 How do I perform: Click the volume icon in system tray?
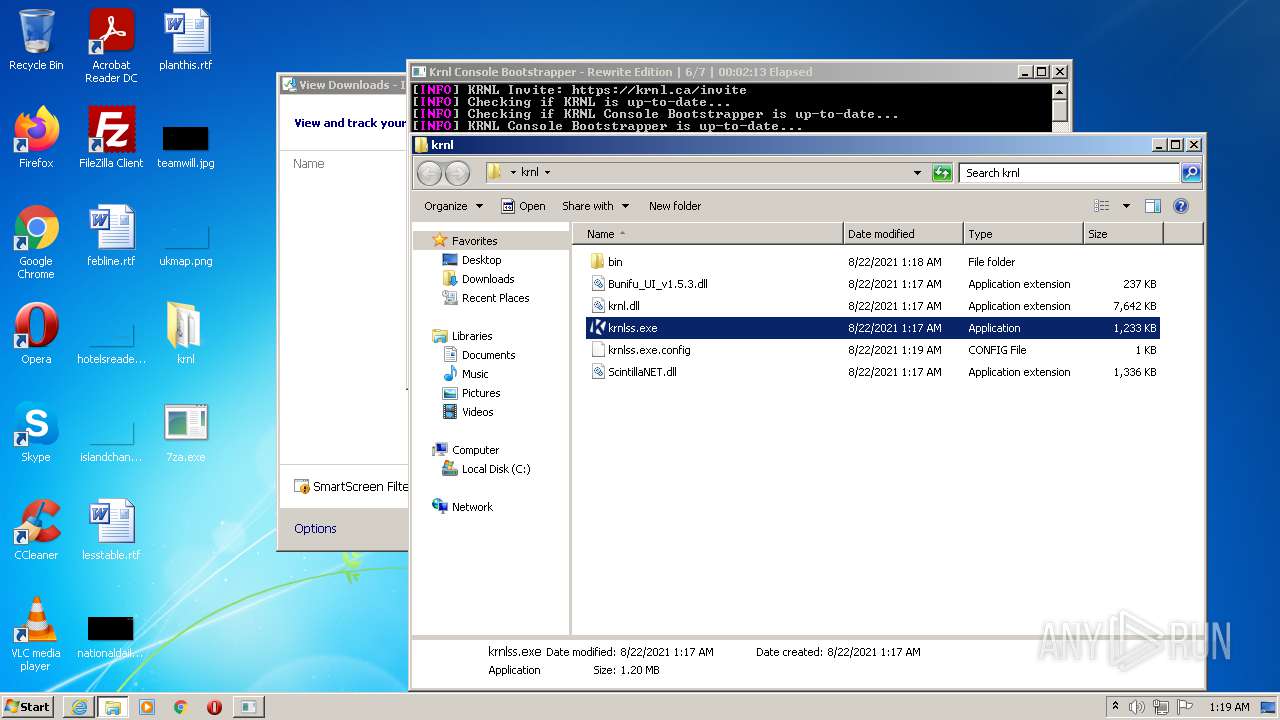(1137, 707)
